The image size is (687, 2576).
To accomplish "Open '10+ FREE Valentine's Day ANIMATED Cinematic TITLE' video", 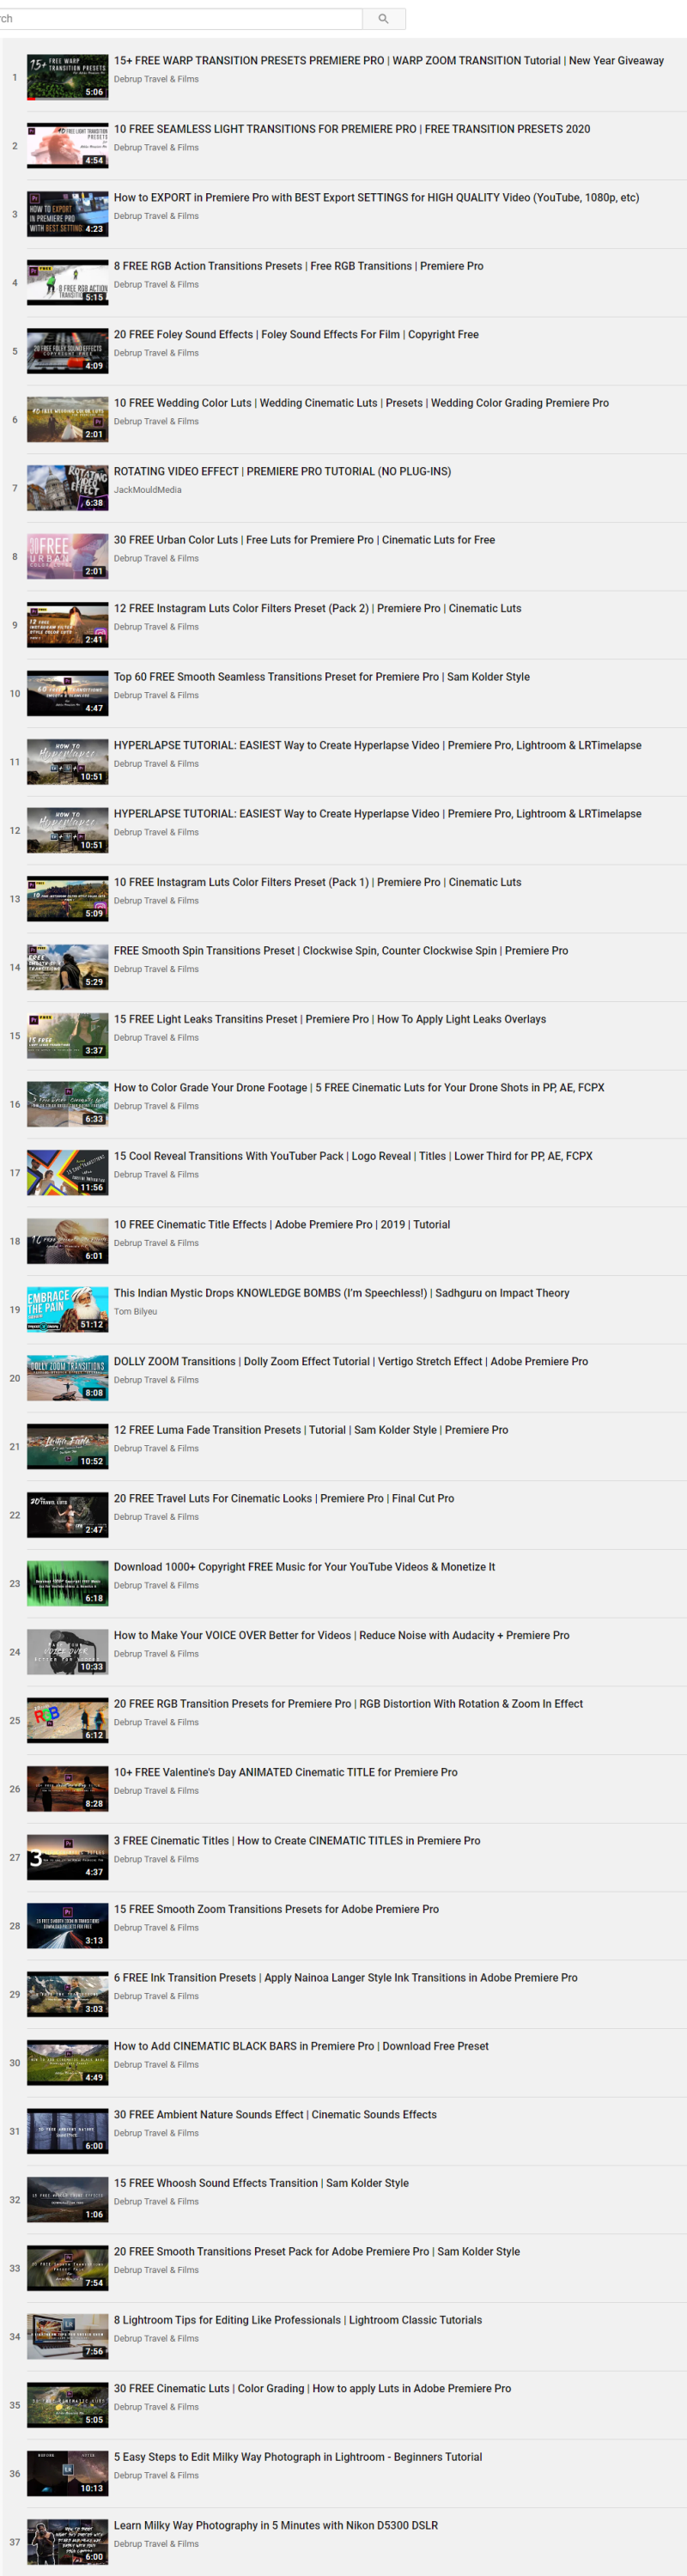I will pyautogui.click(x=286, y=1773).
